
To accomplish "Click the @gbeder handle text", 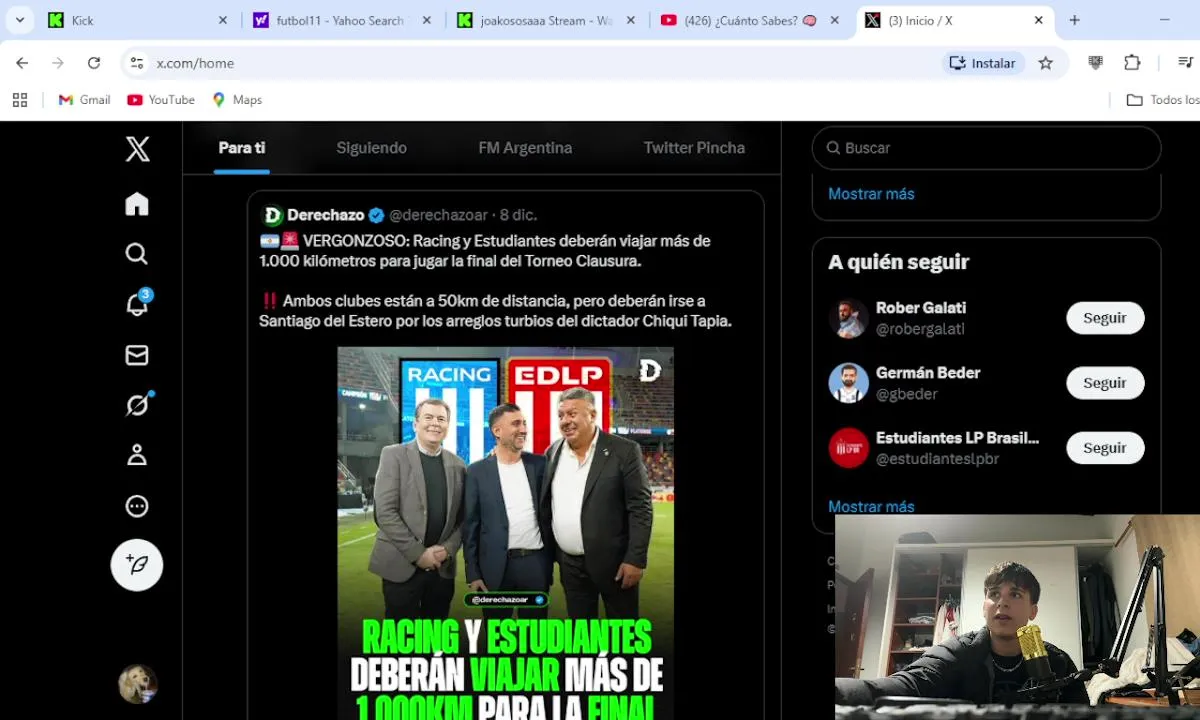I will (906, 394).
